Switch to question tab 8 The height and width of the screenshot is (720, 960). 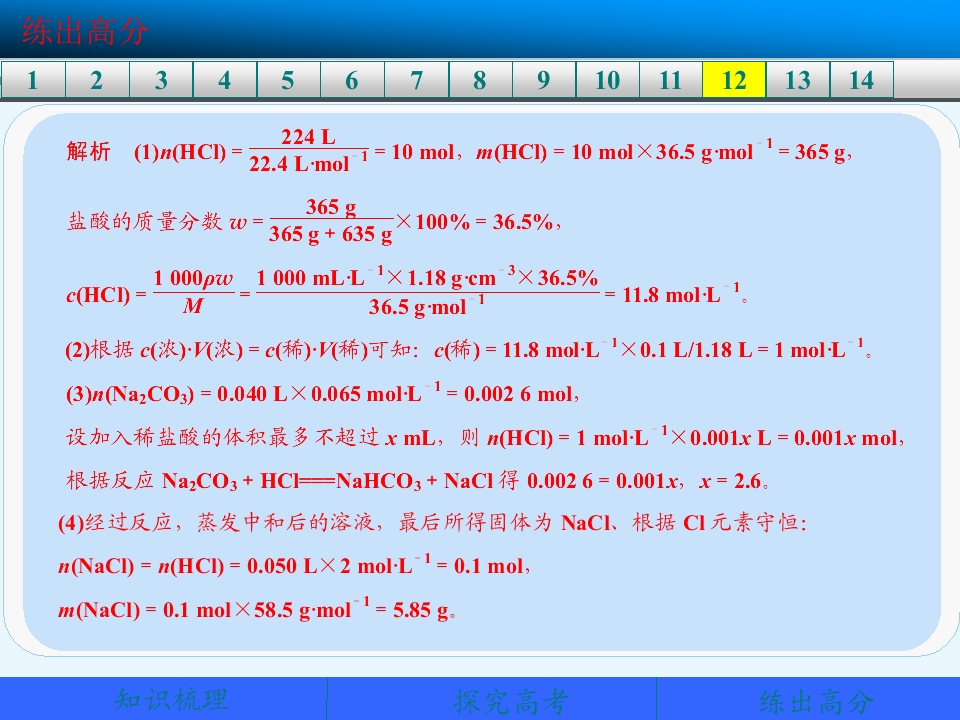480,80
